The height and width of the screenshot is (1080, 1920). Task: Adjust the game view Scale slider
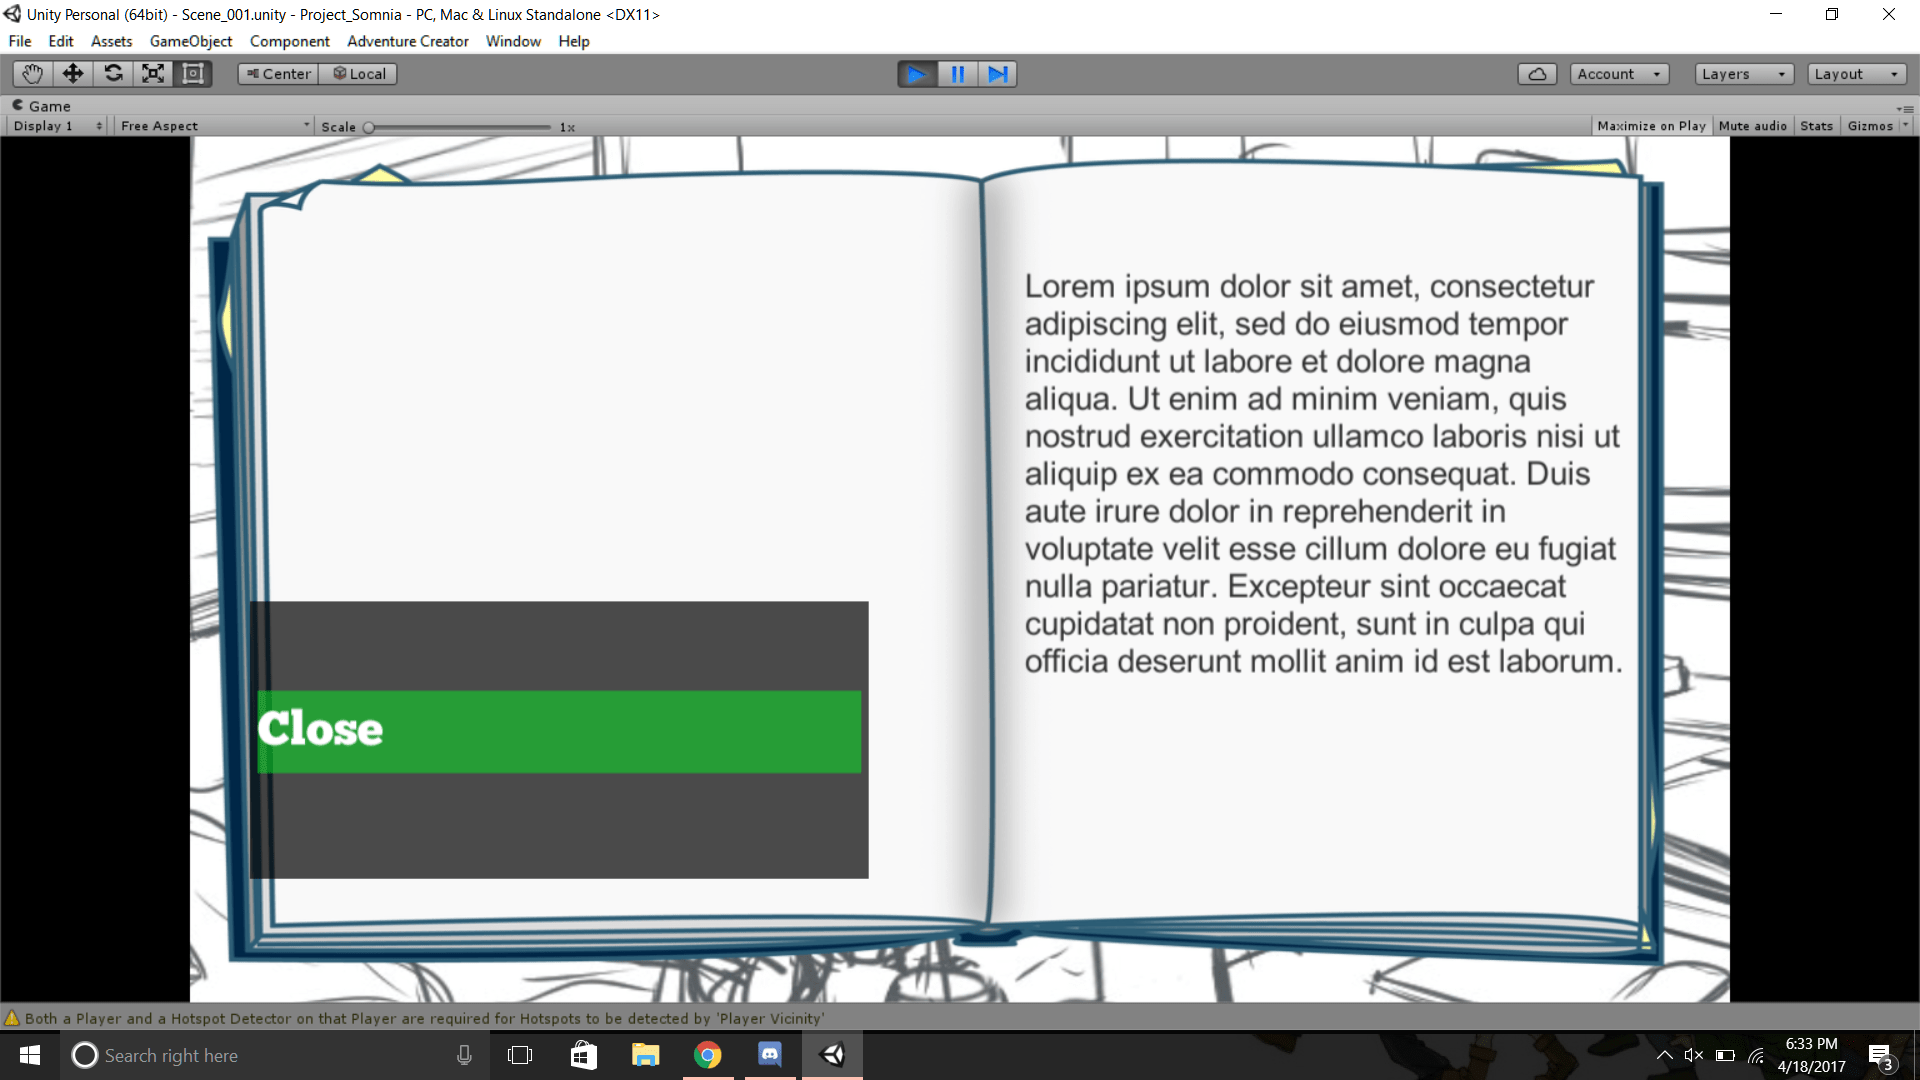[x=369, y=127]
